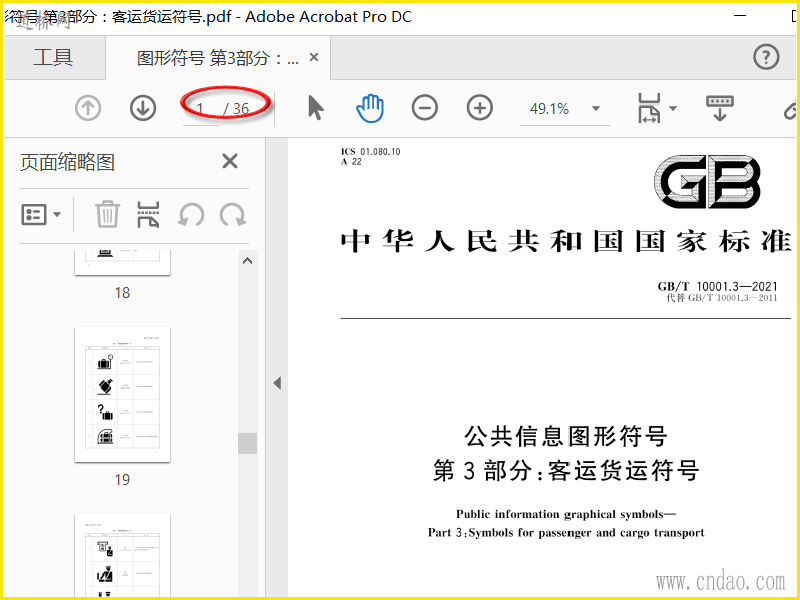Collapse the navigation pane with left triangle
The width and height of the screenshot is (800, 600).
(x=277, y=383)
